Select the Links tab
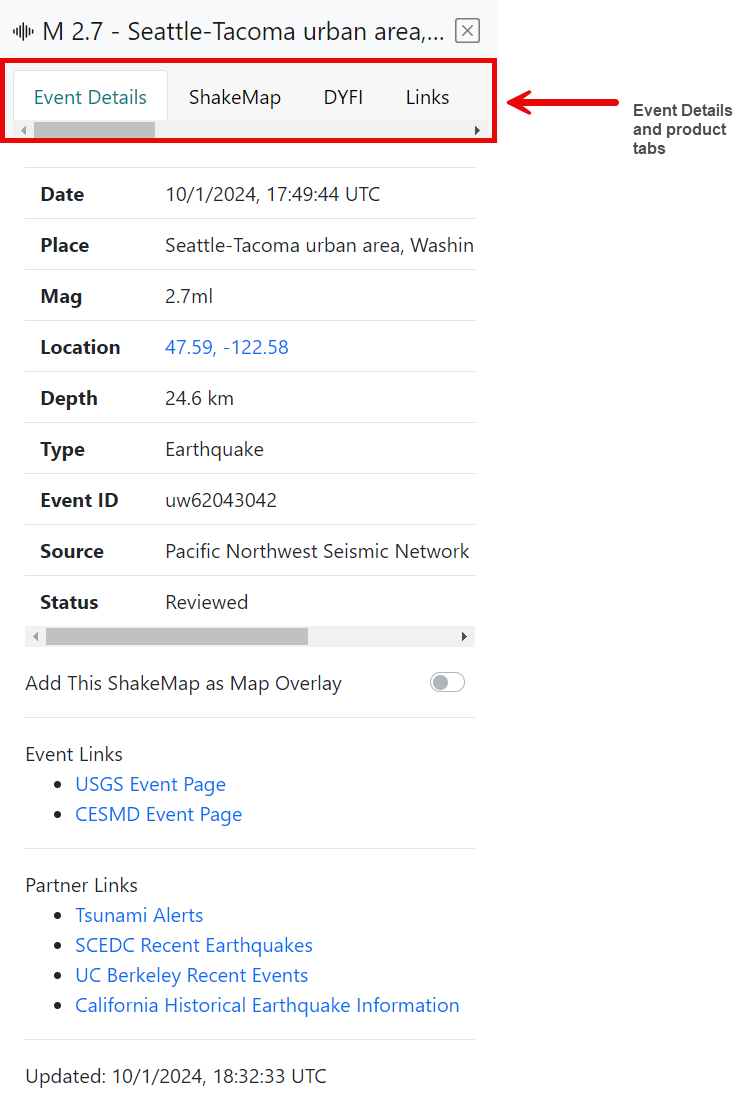 tap(427, 97)
